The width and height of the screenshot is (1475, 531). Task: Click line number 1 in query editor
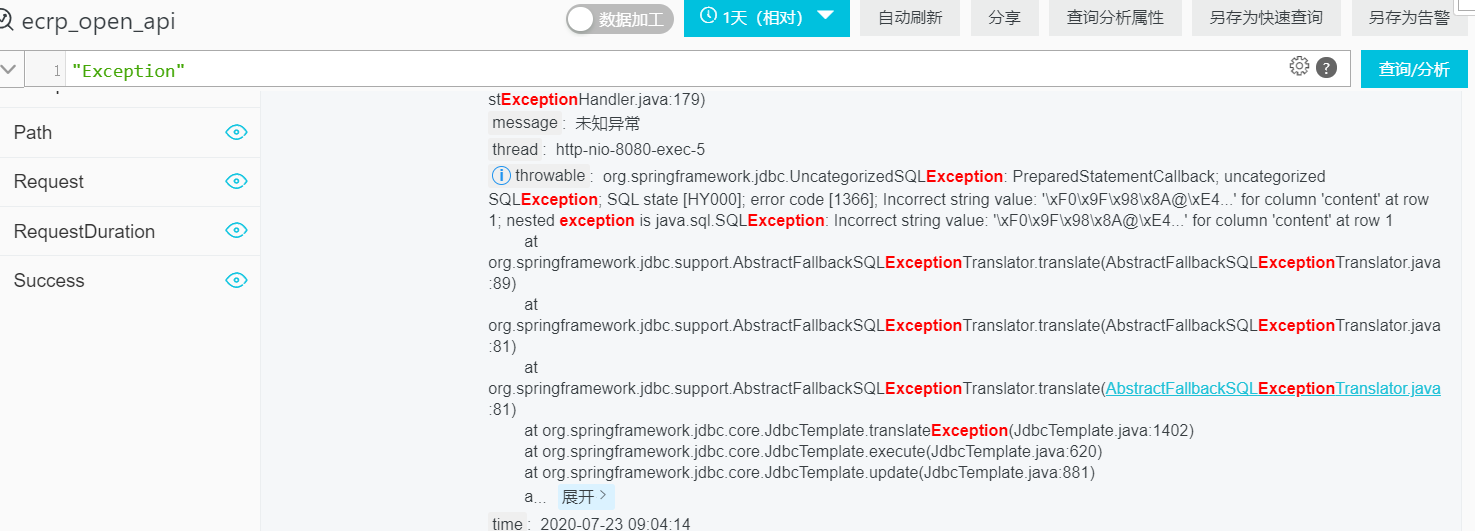coord(57,70)
